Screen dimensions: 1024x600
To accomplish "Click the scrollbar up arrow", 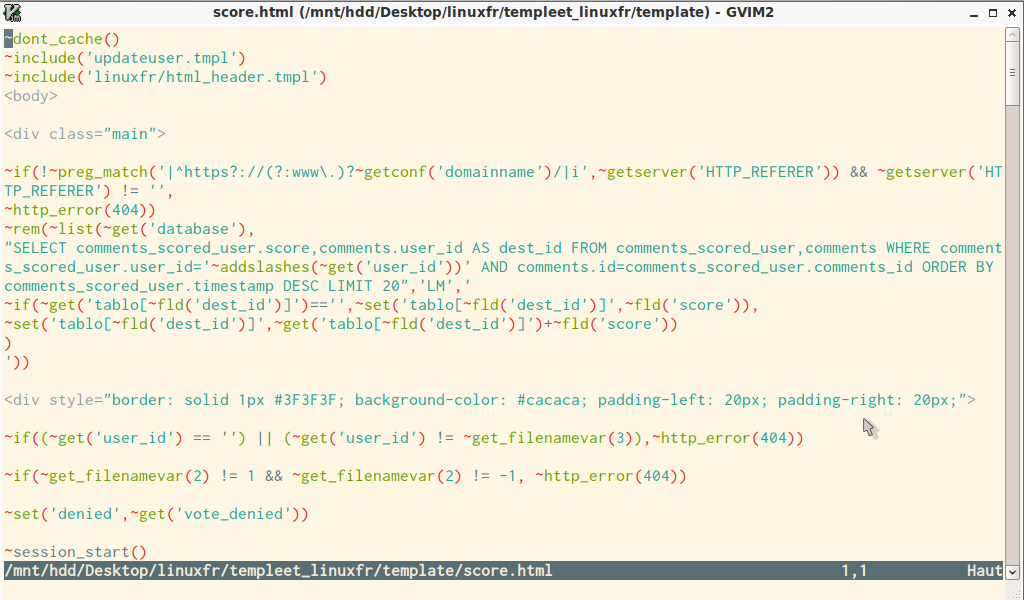I will [x=1014, y=36].
